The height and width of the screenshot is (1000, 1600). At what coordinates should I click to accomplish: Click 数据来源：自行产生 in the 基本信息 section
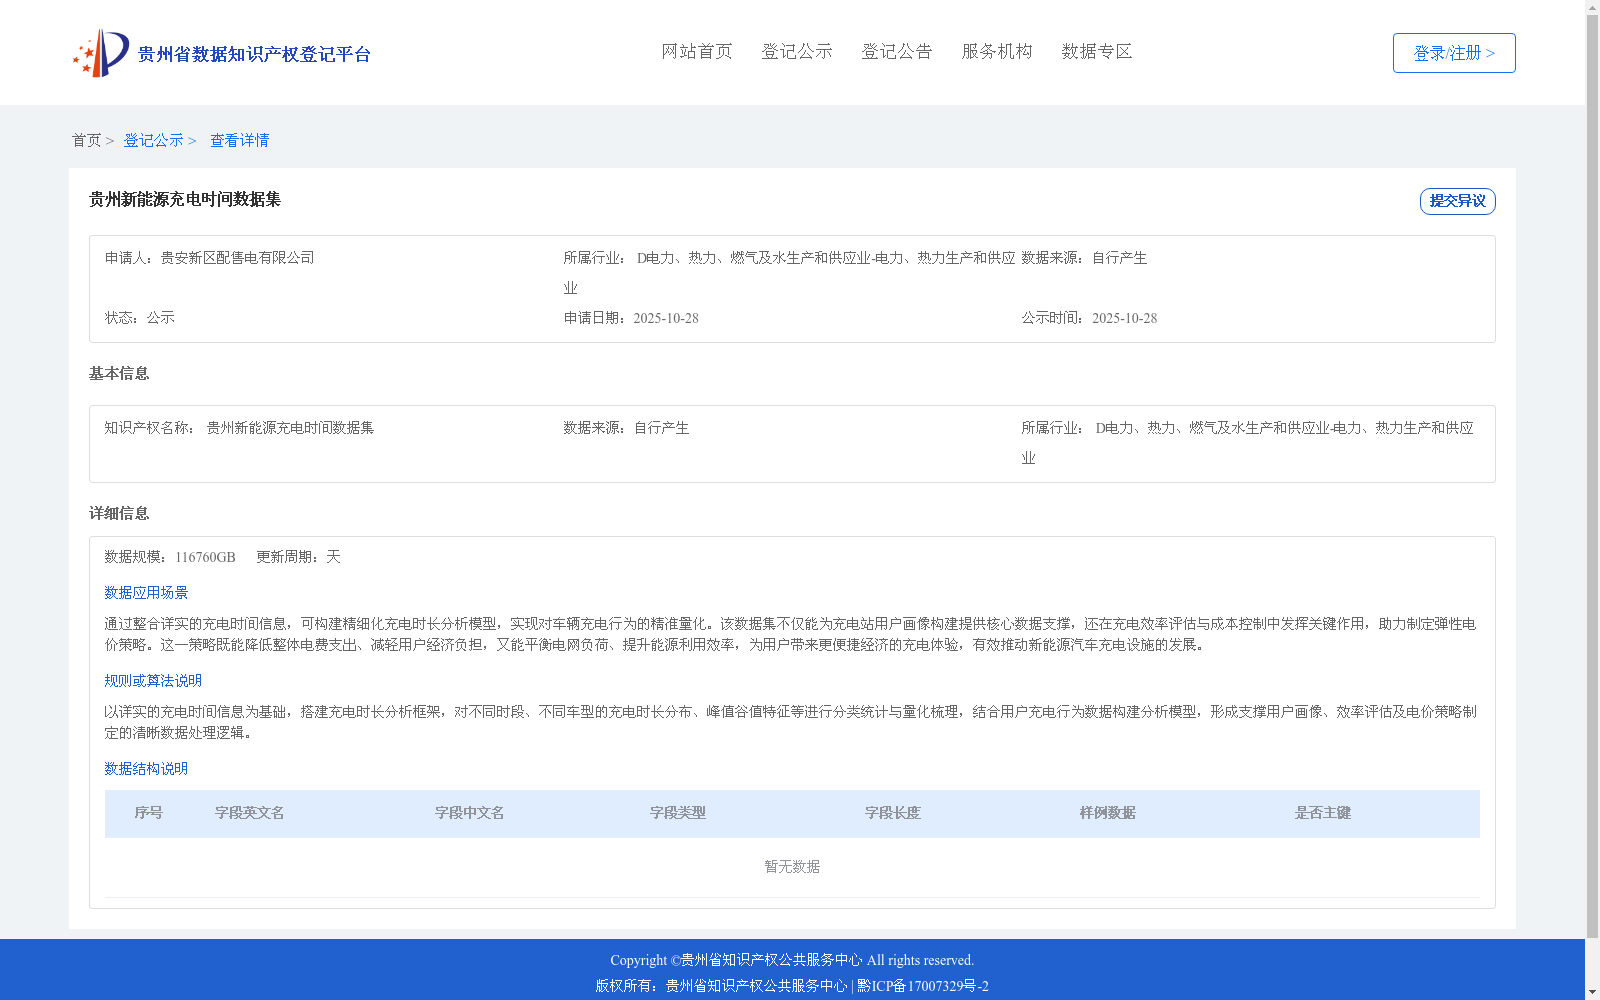coord(626,428)
